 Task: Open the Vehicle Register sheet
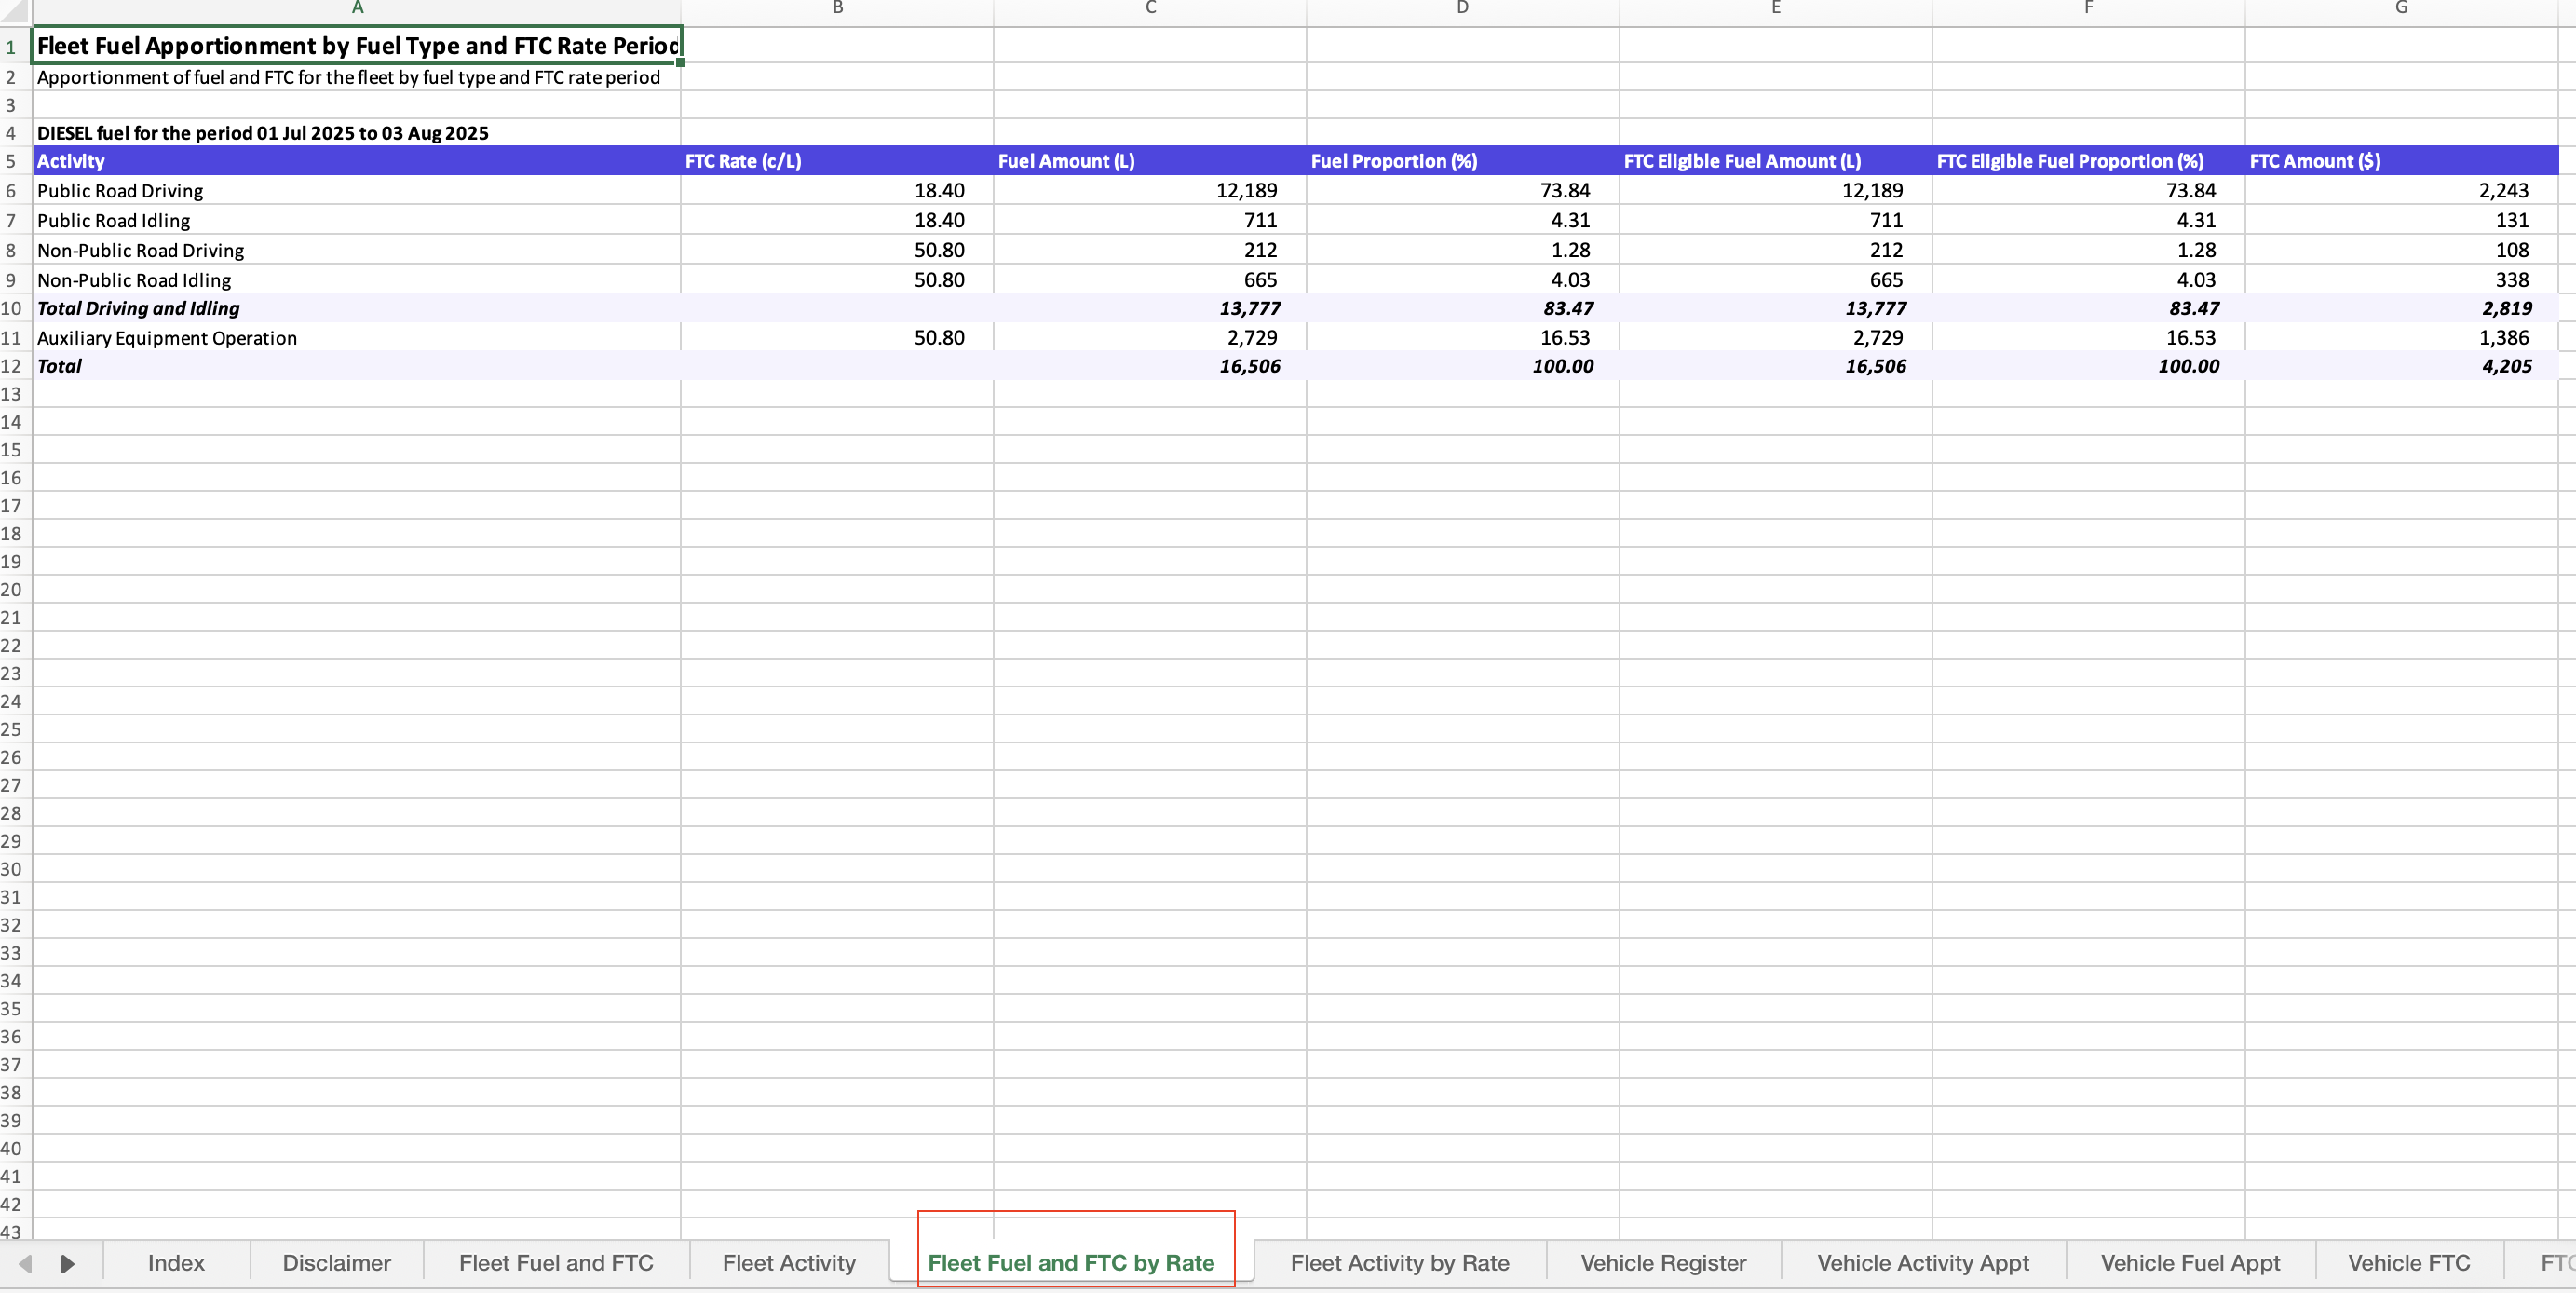click(x=1662, y=1262)
